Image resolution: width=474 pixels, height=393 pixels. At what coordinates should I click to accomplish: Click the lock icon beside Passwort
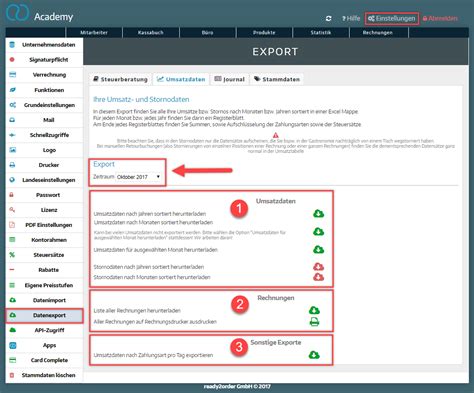[12, 195]
